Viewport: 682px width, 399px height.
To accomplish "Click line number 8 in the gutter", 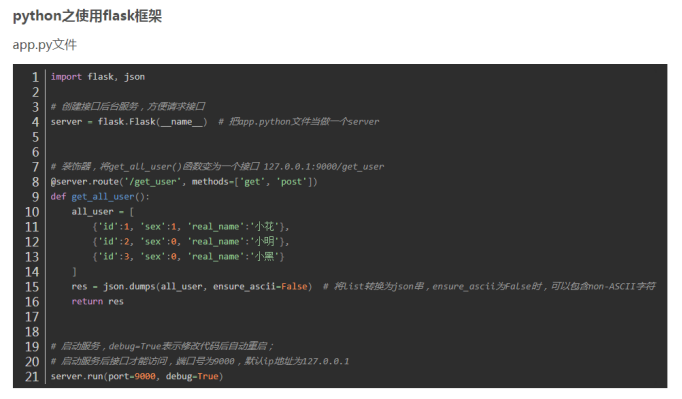I will pyautogui.click(x=35, y=182).
